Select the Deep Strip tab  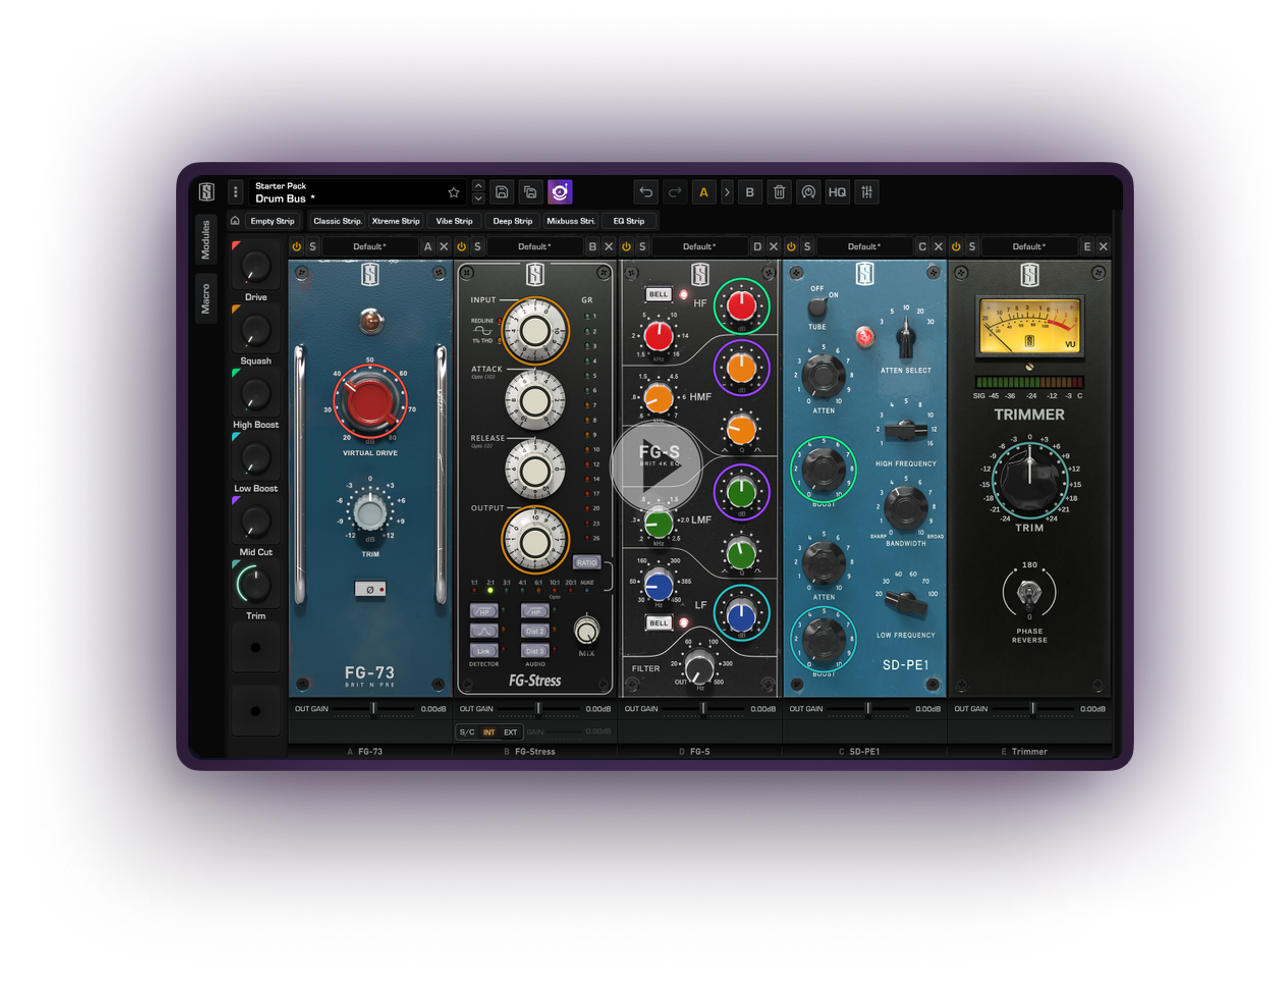click(x=513, y=221)
